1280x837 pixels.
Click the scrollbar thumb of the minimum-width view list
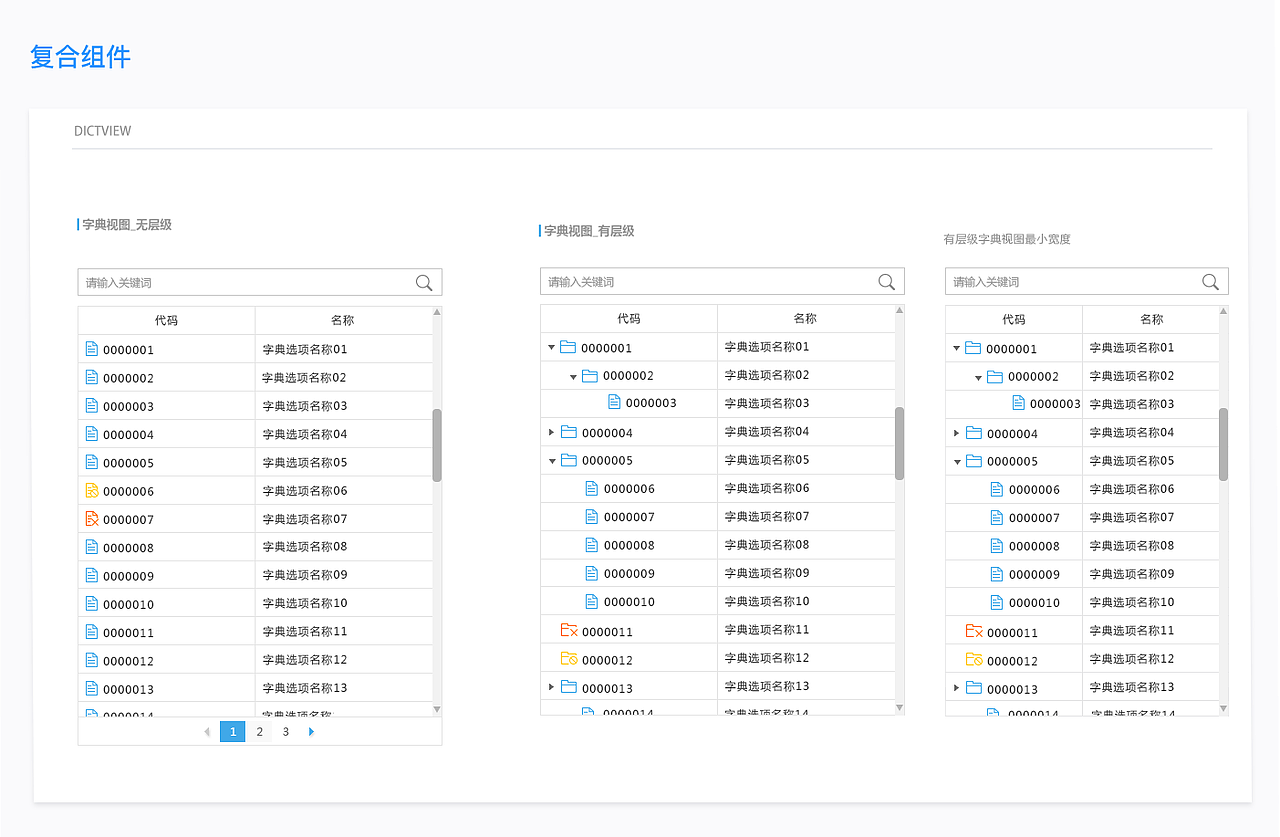(x=1223, y=444)
